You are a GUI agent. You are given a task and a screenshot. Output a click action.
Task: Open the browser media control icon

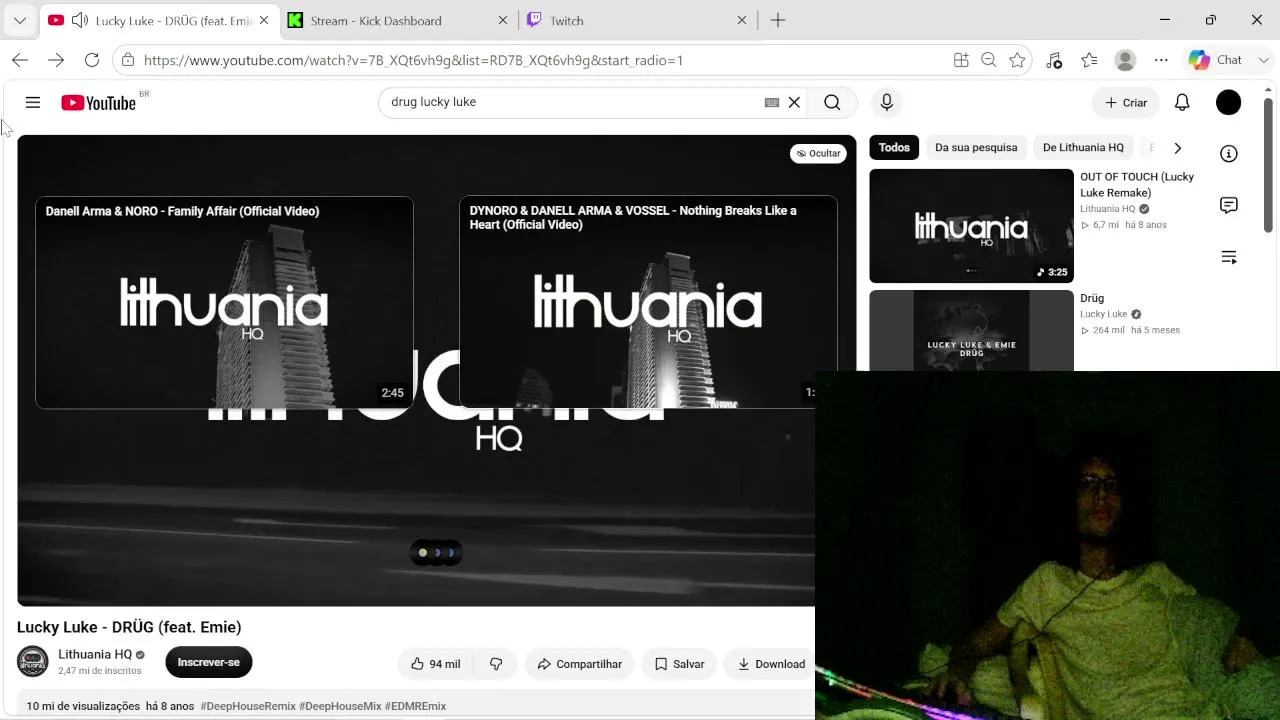coord(1054,60)
